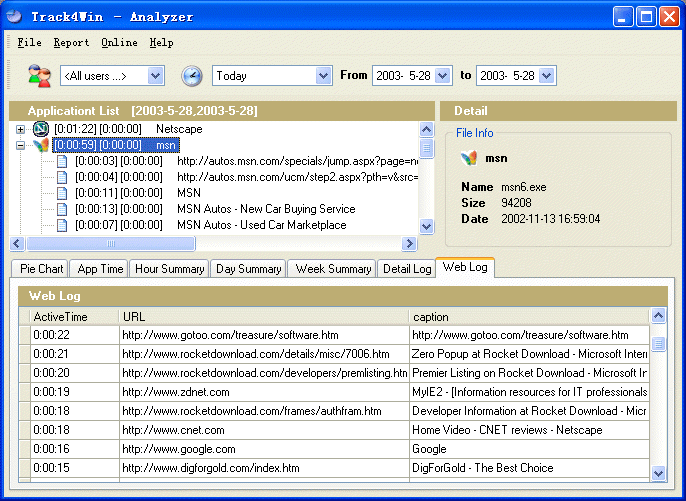Click Web Log scroll down arrow
This screenshot has height=501, width=686.
[x=658, y=473]
